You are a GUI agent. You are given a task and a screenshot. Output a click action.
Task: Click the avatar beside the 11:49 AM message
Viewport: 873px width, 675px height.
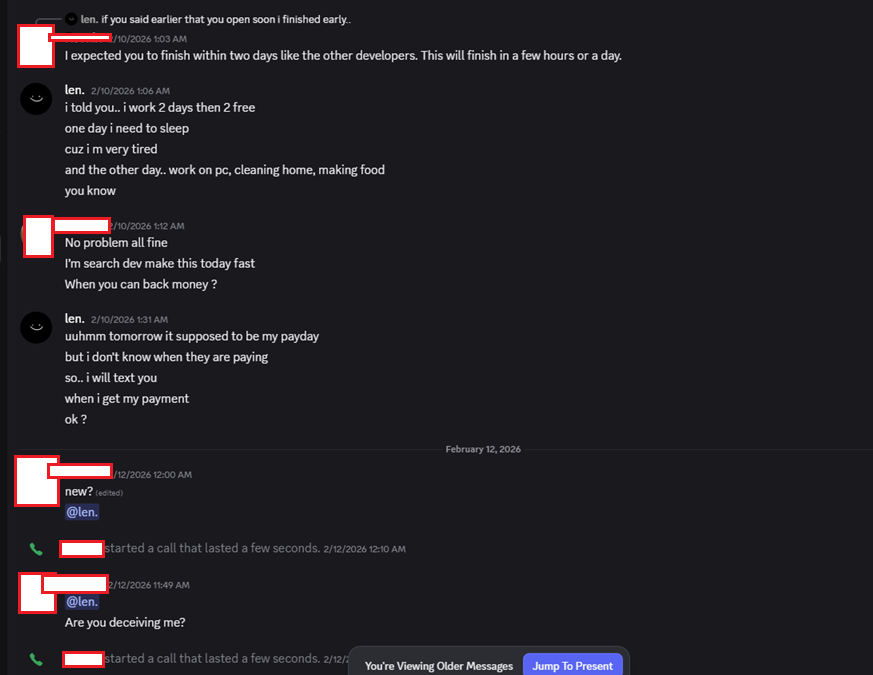click(36, 592)
